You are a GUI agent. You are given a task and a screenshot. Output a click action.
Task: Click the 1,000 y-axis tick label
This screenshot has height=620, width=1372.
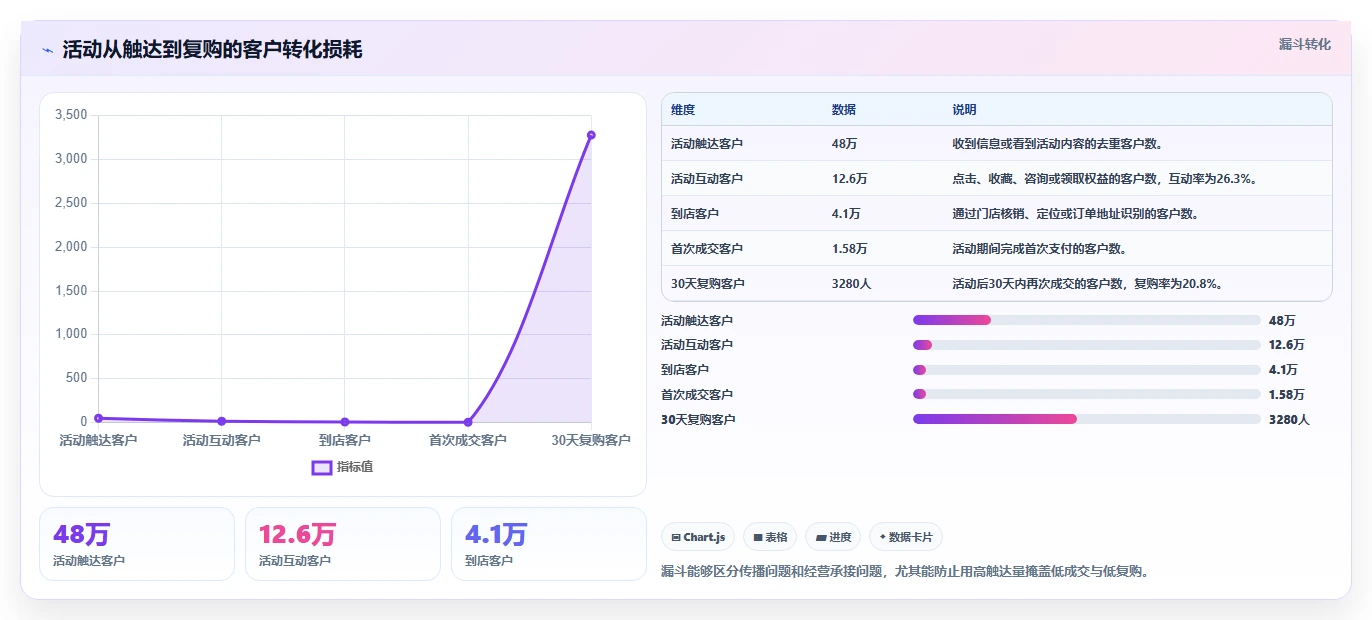tap(71, 334)
